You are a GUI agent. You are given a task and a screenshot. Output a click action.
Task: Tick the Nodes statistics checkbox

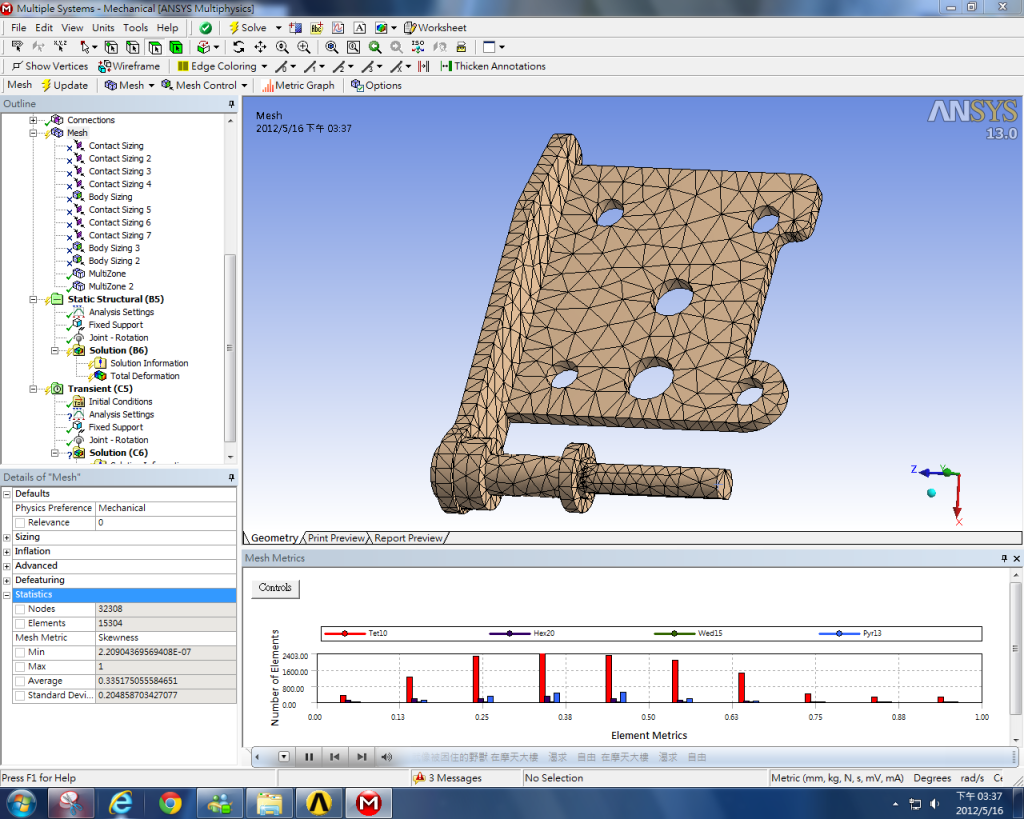(21, 609)
